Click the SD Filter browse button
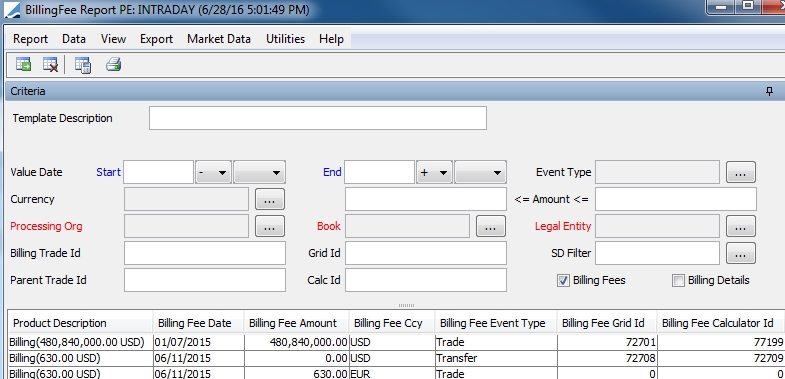Viewport: 785px width, 379px height. 740,253
